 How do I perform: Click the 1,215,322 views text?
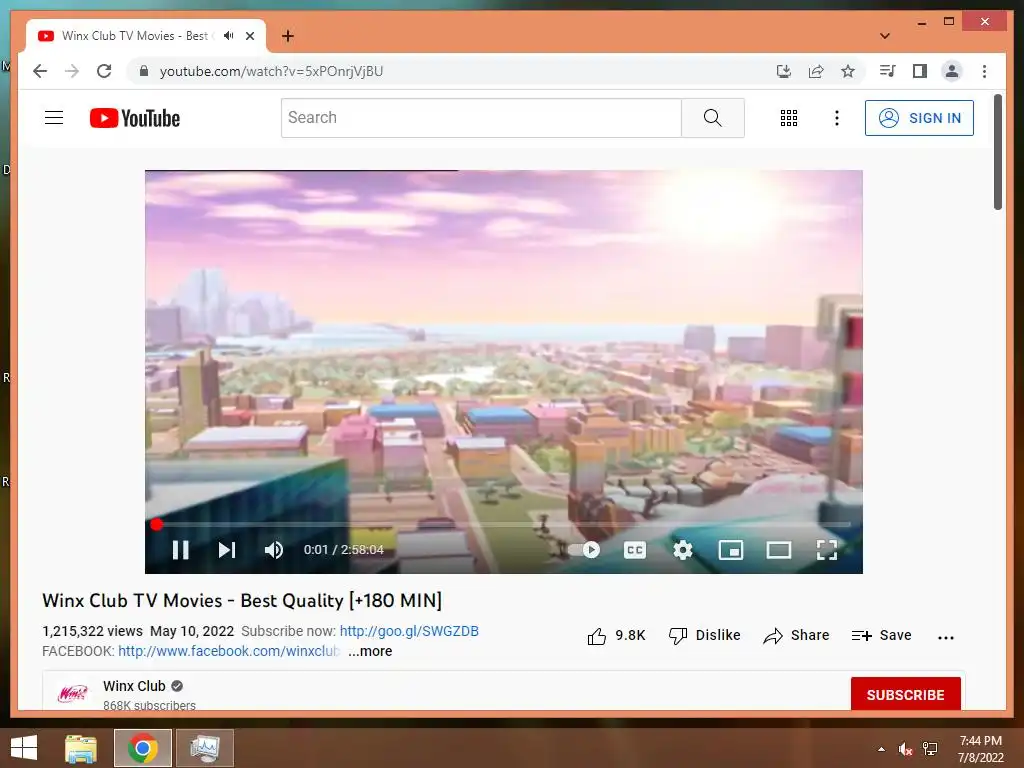[x=92, y=631]
